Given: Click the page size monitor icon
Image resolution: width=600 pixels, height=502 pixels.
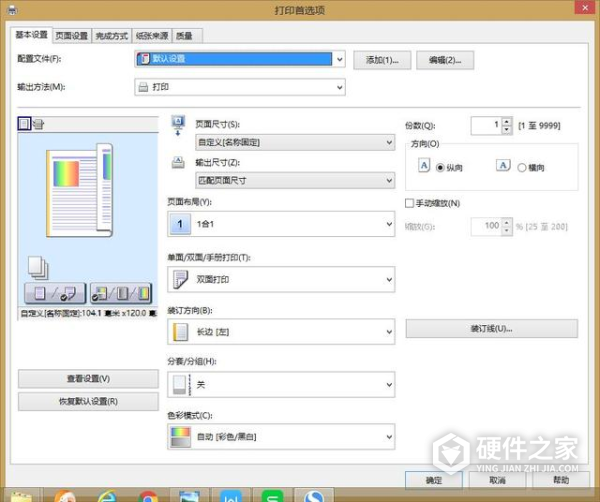Looking at the screenshot, I should 178,125.
